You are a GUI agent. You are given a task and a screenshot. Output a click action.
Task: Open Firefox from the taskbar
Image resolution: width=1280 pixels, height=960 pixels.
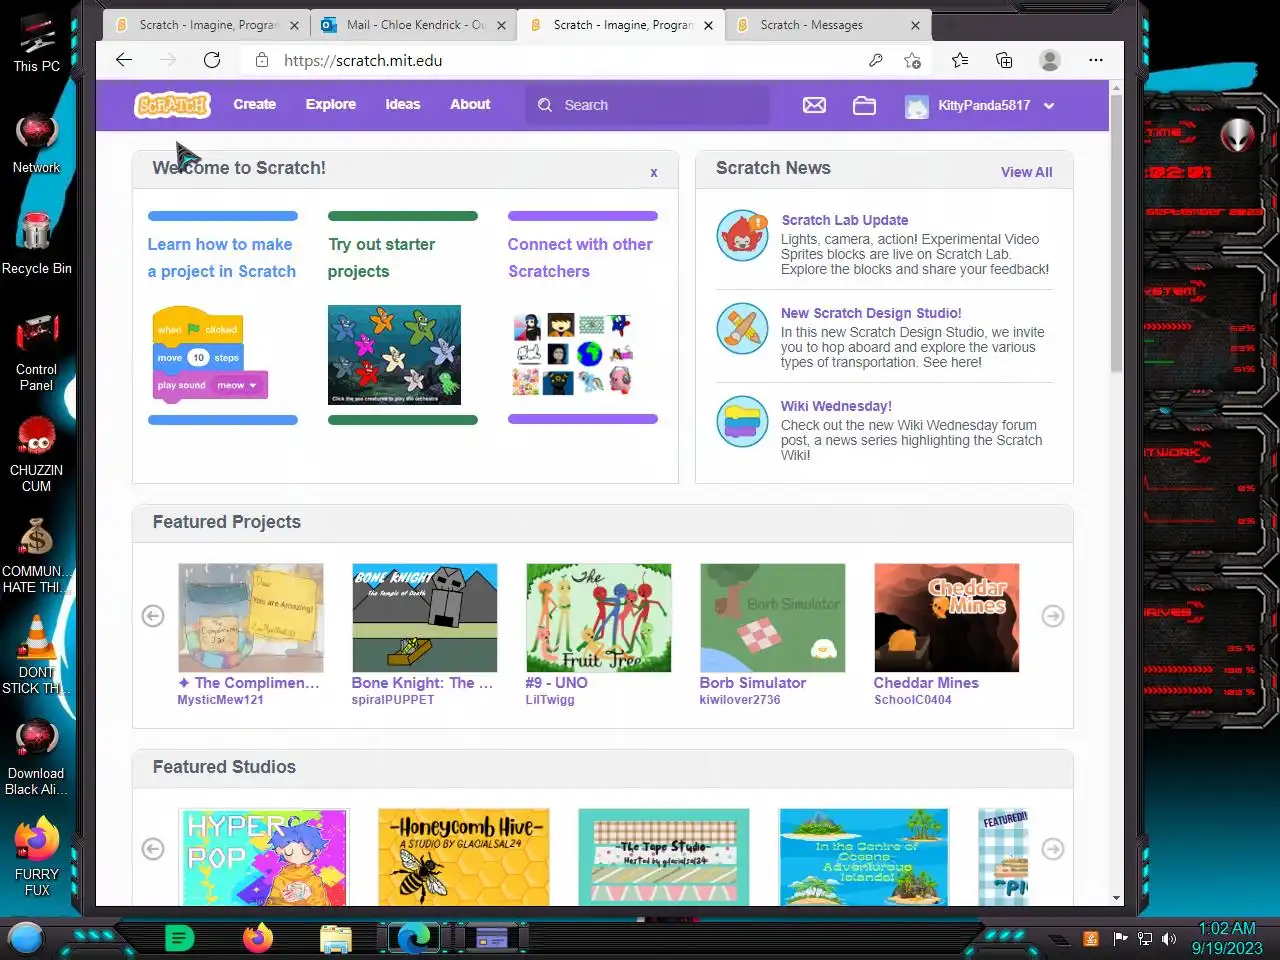coord(257,938)
